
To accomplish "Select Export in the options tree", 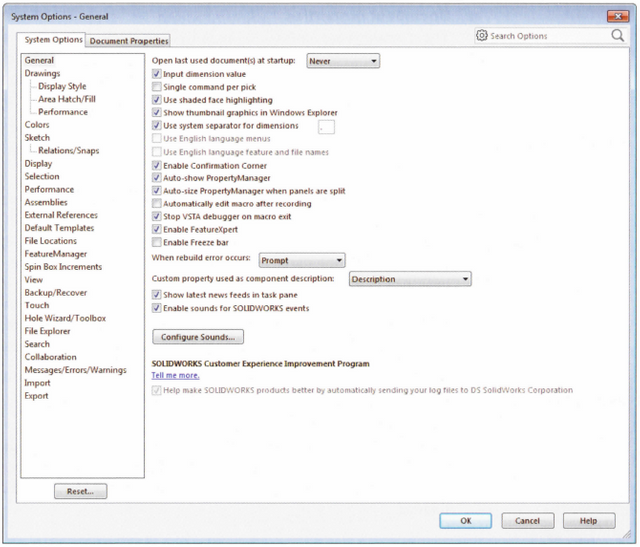I will click(36, 396).
